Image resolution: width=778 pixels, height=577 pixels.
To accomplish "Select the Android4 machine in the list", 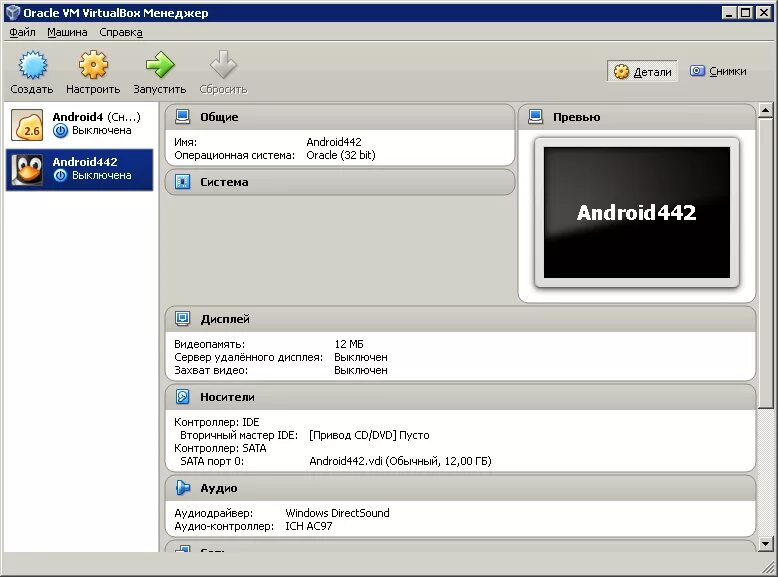I will [79, 125].
